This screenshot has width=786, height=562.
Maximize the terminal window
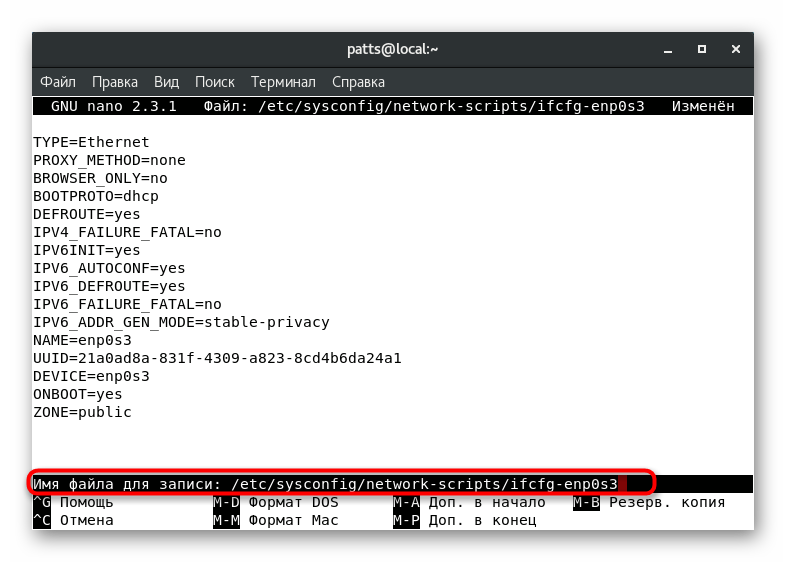tap(702, 49)
